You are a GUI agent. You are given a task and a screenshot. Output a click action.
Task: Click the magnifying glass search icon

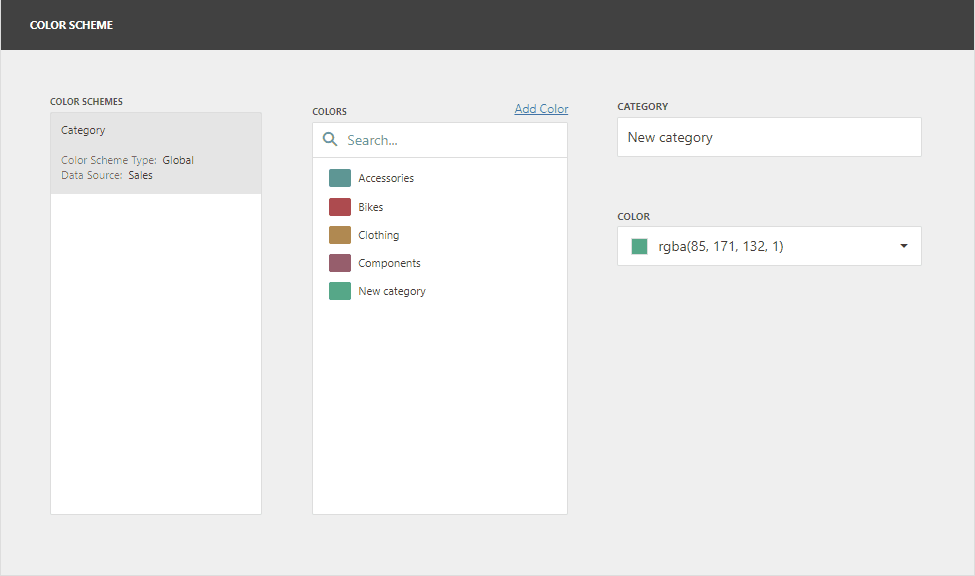coord(330,139)
